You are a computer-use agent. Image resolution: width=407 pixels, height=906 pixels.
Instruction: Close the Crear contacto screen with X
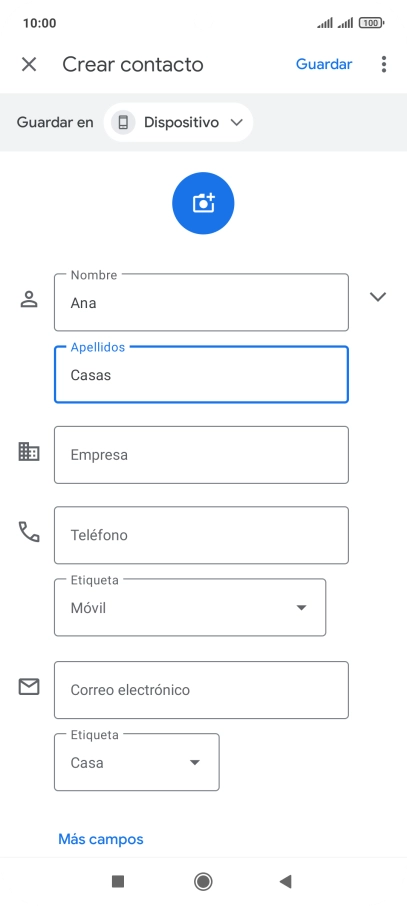29,64
